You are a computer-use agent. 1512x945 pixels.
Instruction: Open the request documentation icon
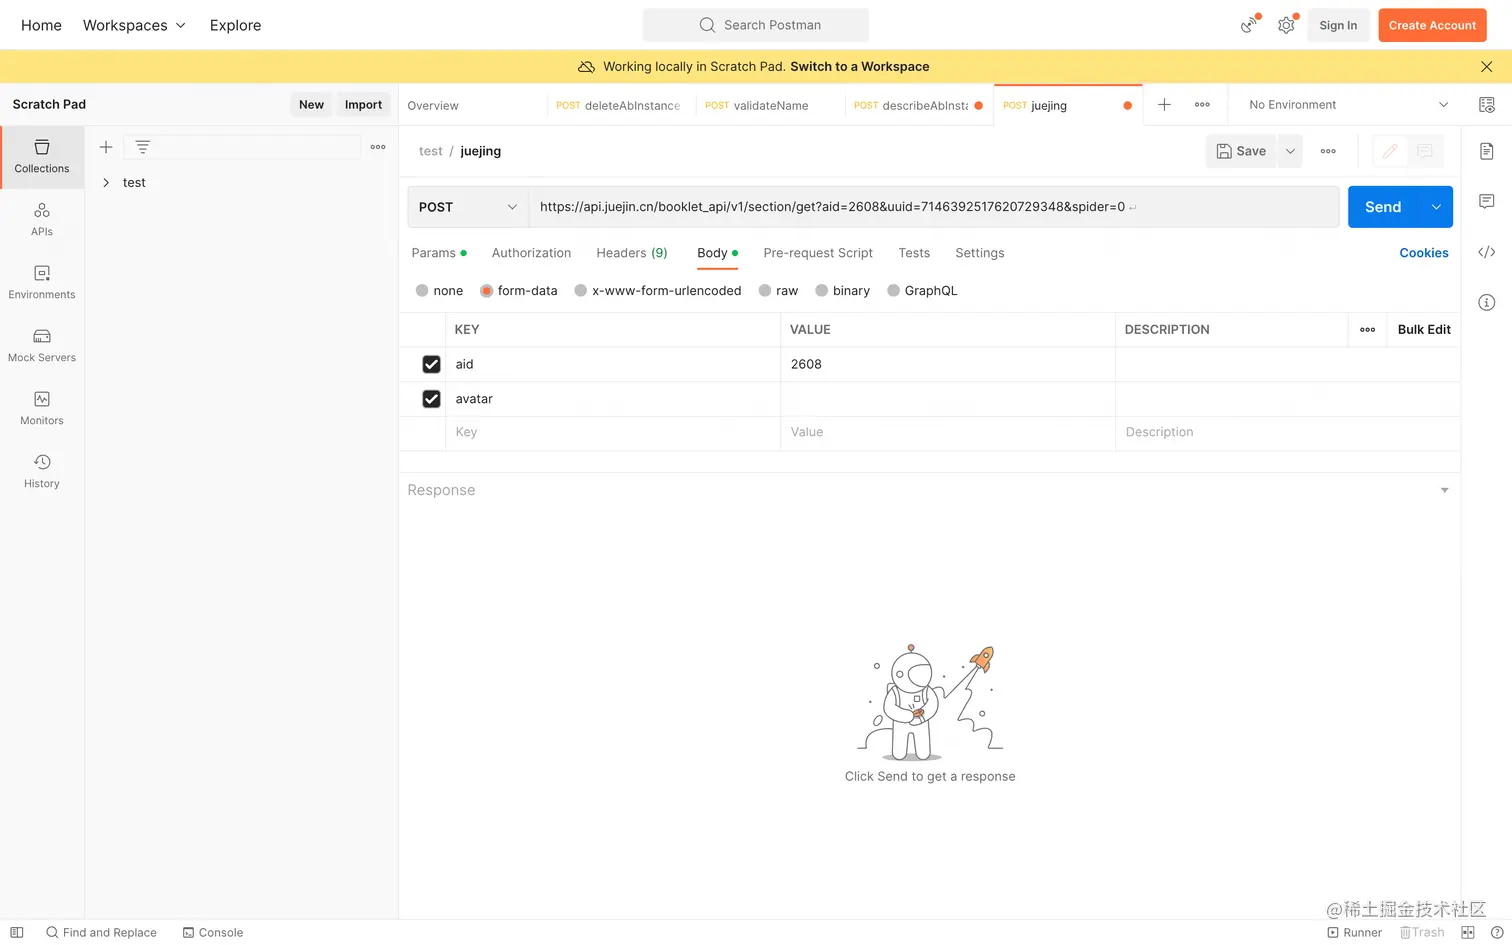pyautogui.click(x=1487, y=151)
